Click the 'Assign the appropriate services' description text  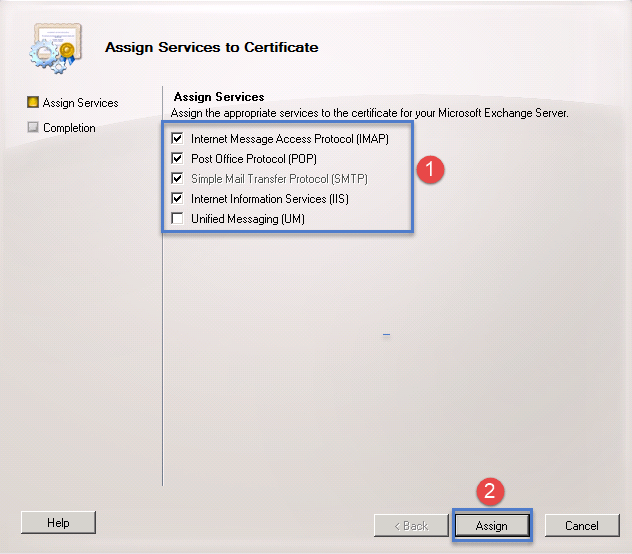(x=370, y=113)
